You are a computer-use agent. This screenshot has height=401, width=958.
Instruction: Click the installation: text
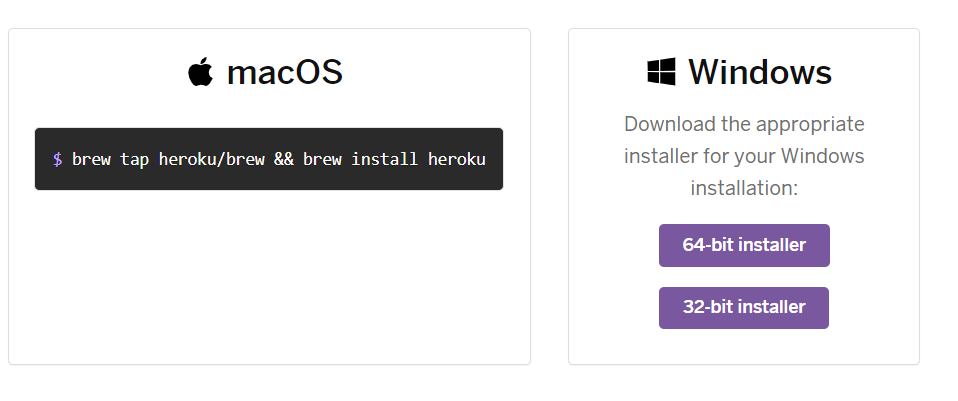click(744, 188)
